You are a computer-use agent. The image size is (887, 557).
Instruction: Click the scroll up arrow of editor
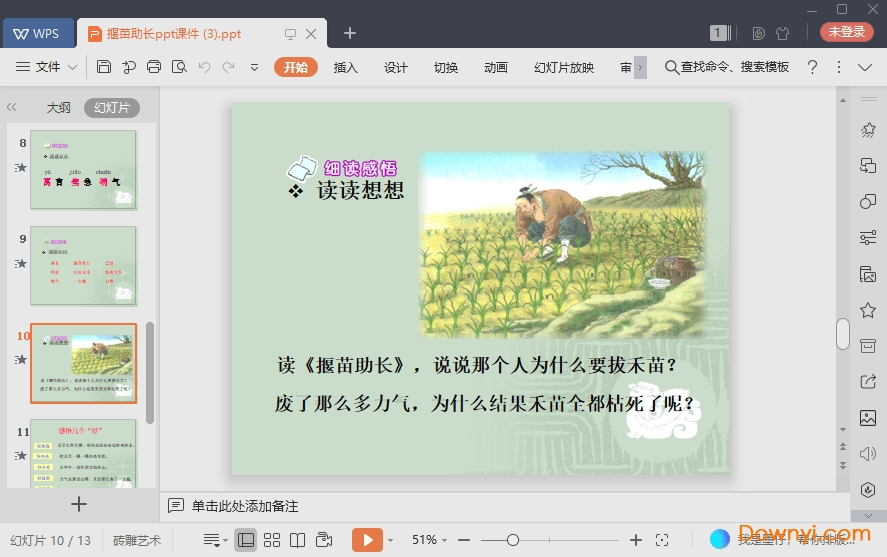click(x=843, y=100)
